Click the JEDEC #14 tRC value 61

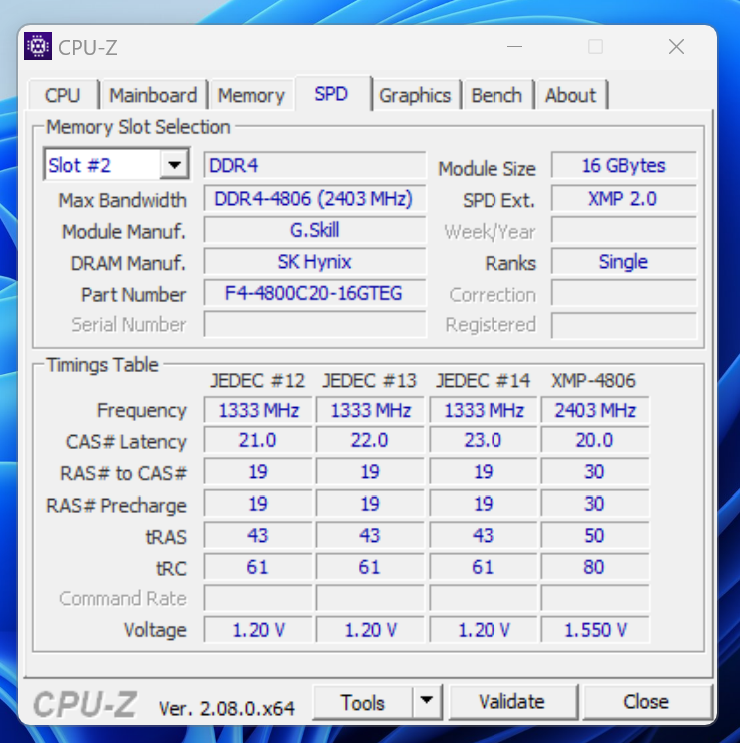(x=483, y=567)
